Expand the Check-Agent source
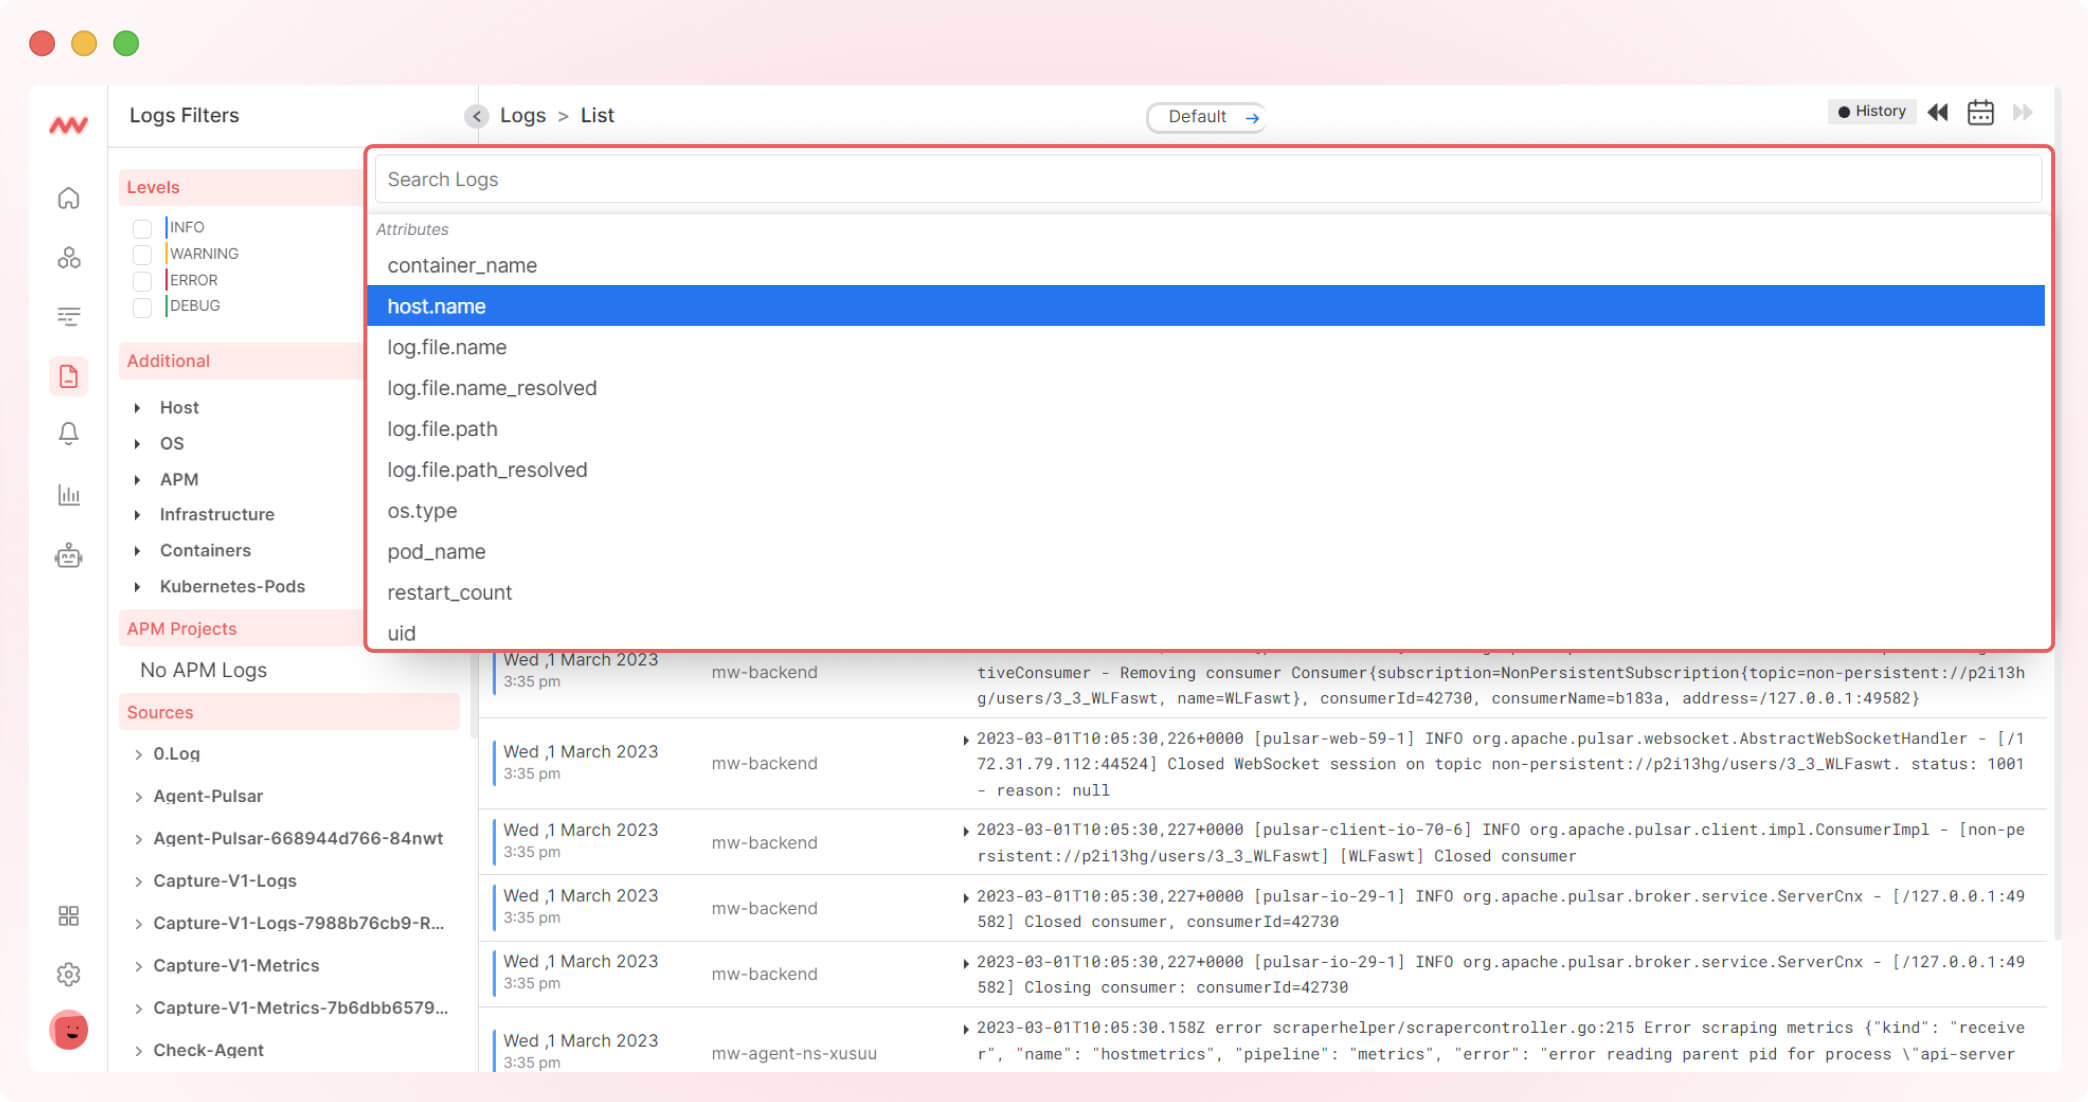 point(138,1051)
